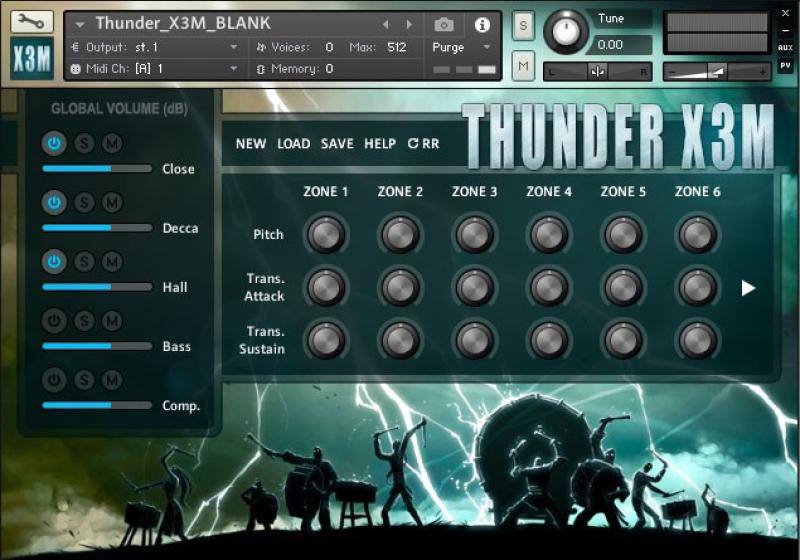Enable Comp. mic power button
This screenshot has height=560, width=800.
tap(54, 380)
